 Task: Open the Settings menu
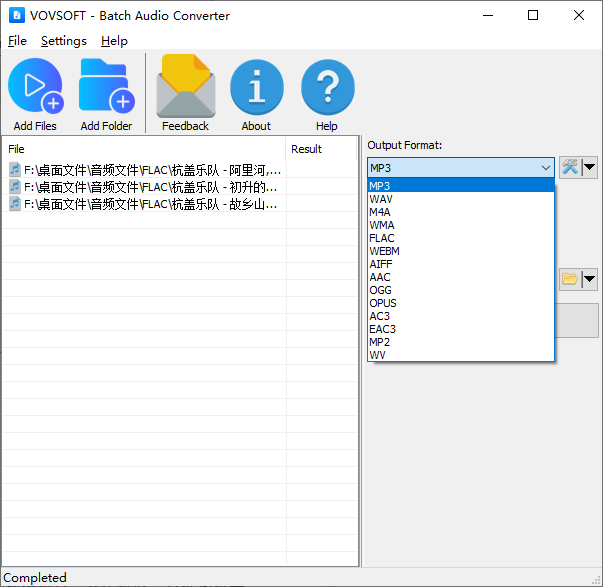click(63, 41)
